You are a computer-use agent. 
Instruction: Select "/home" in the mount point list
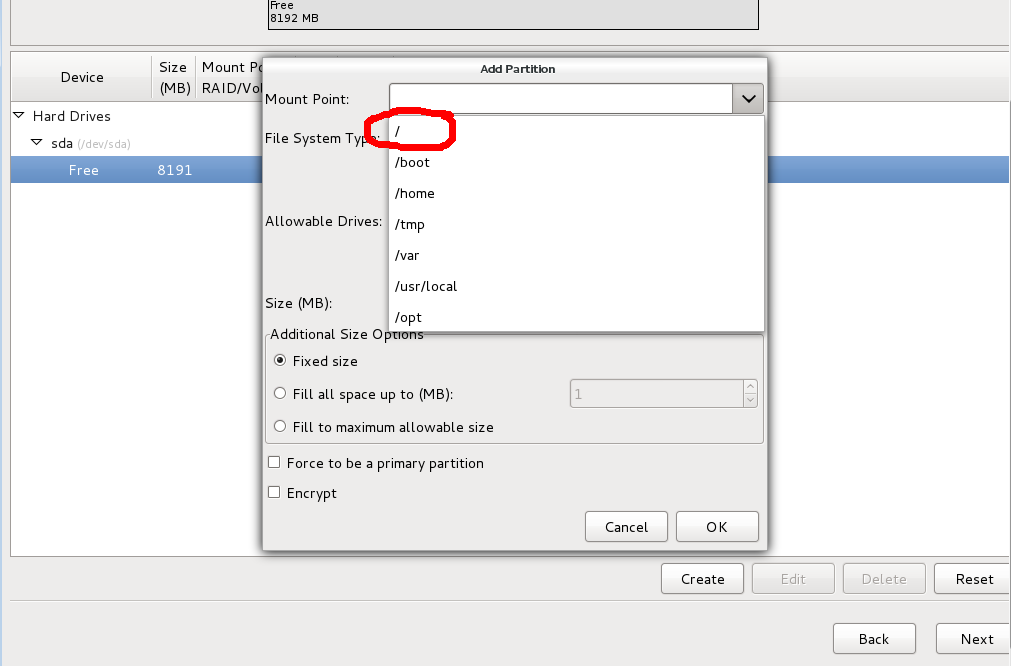click(x=414, y=193)
